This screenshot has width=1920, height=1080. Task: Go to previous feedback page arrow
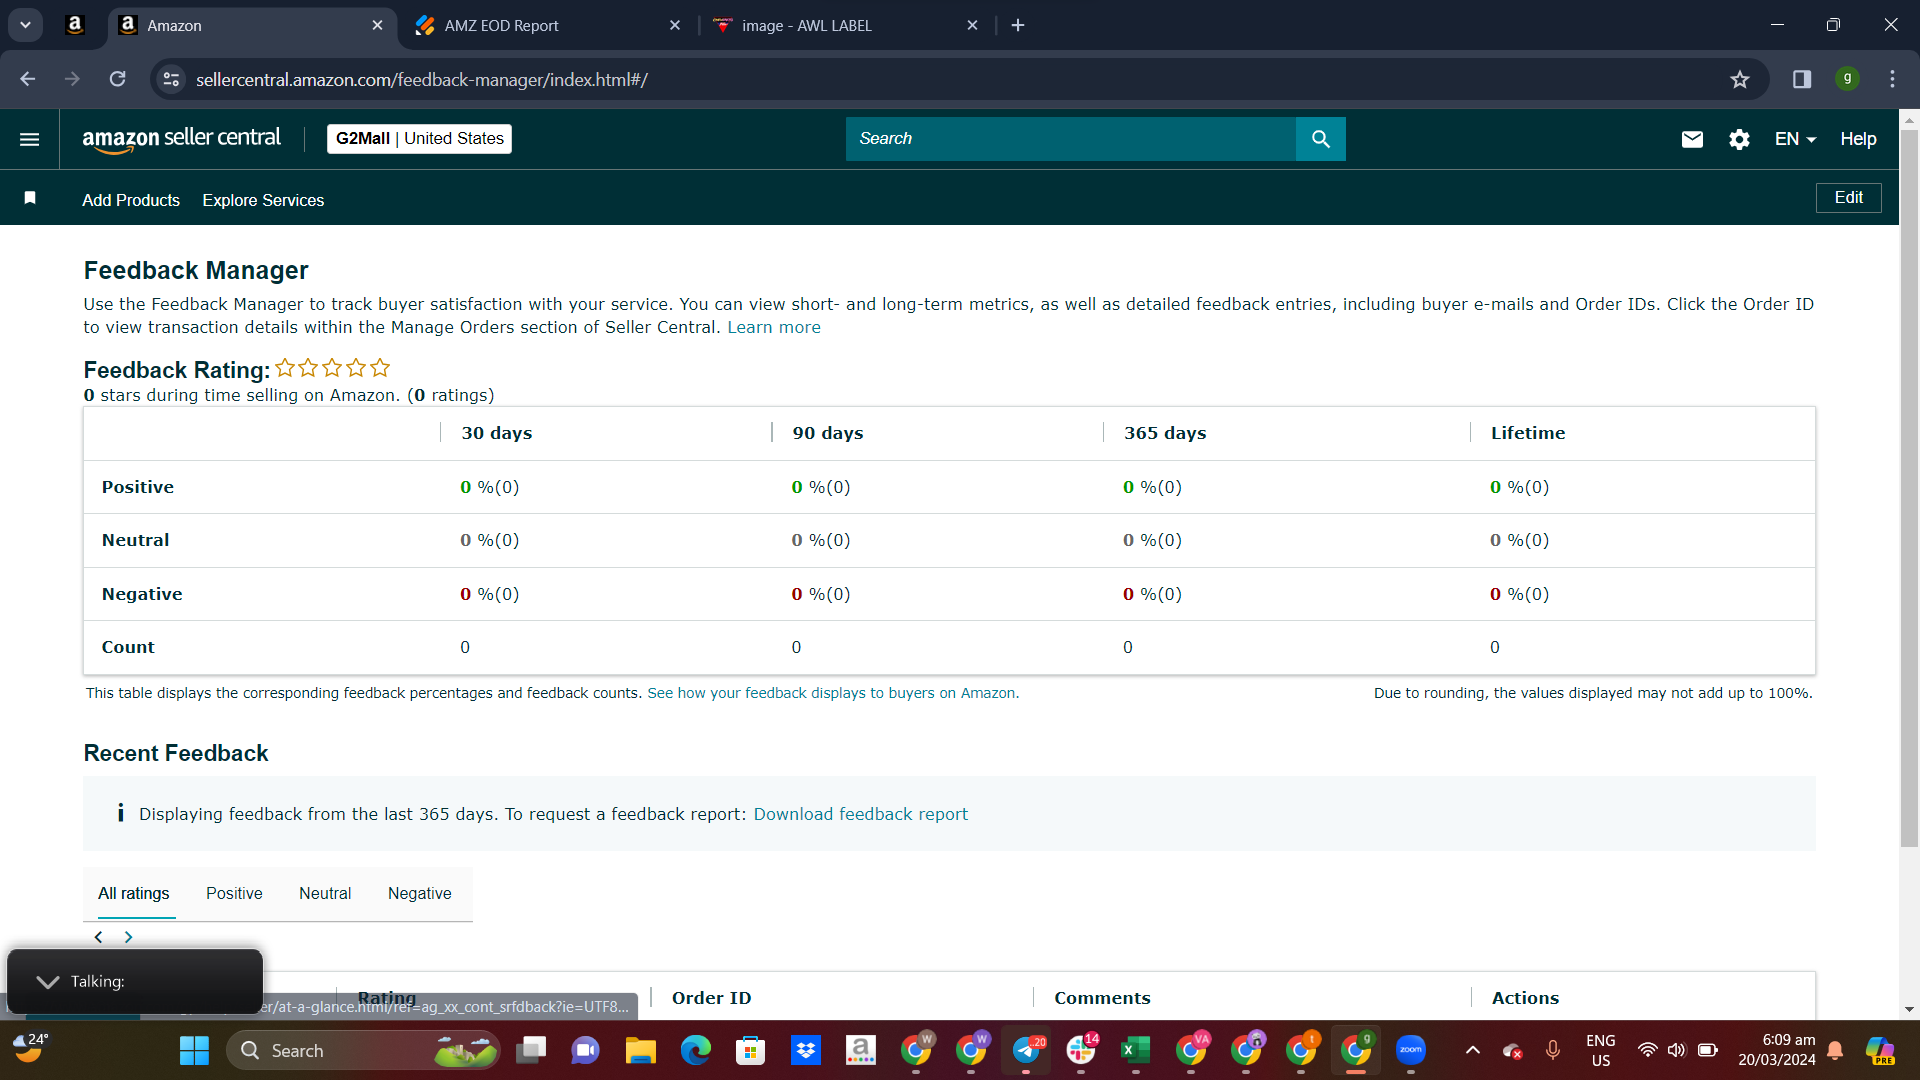click(98, 937)
